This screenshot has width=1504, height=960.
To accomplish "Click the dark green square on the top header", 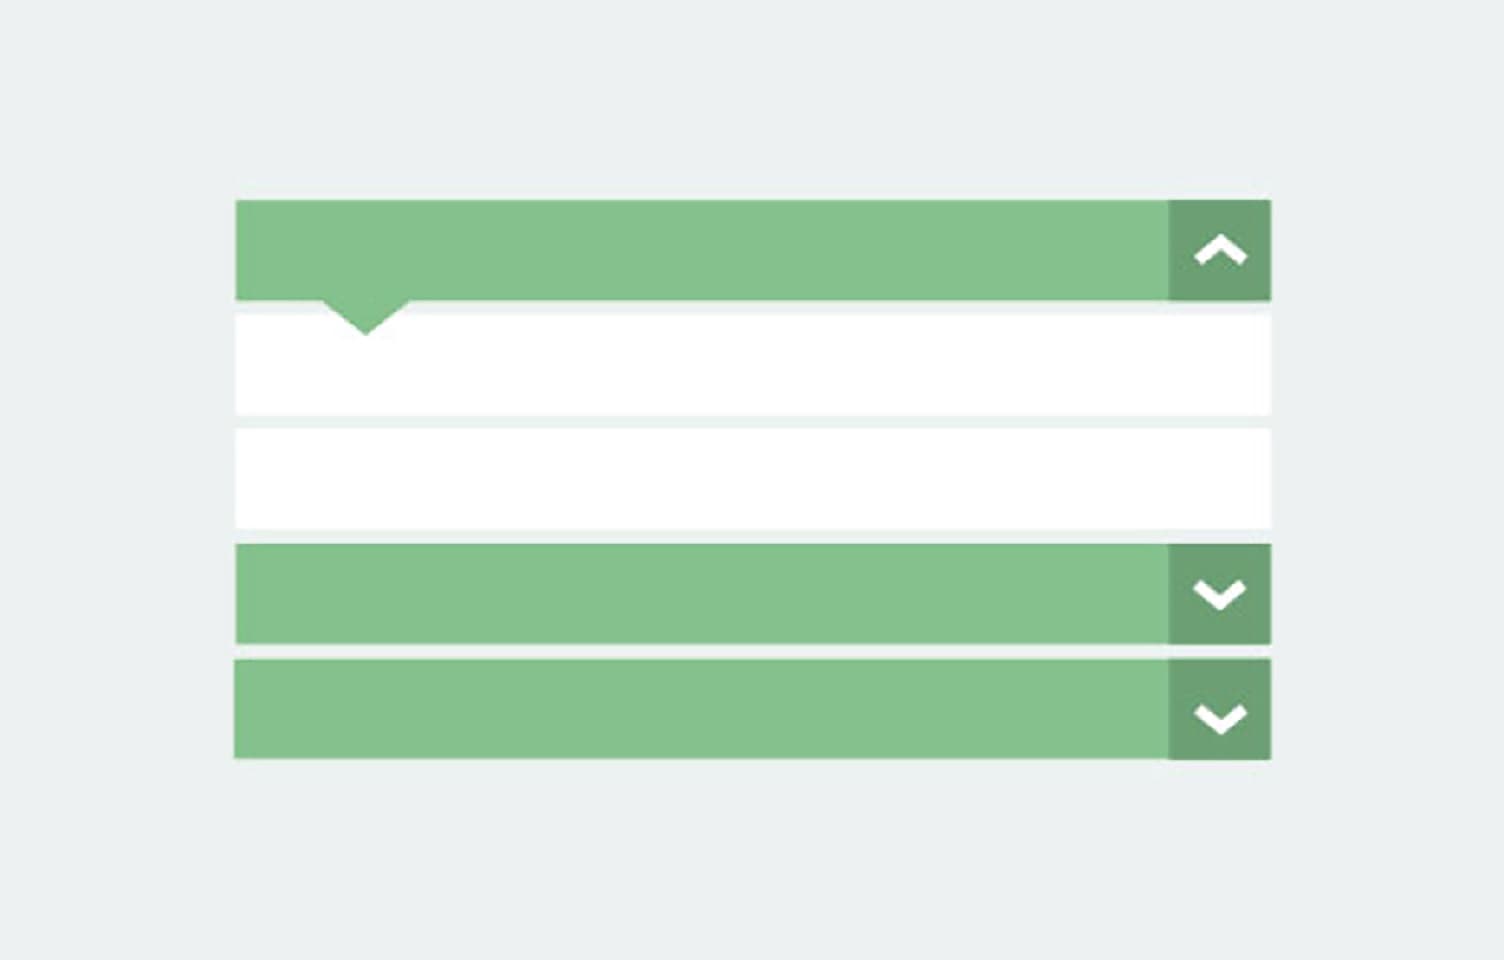I will (1220, 250).
